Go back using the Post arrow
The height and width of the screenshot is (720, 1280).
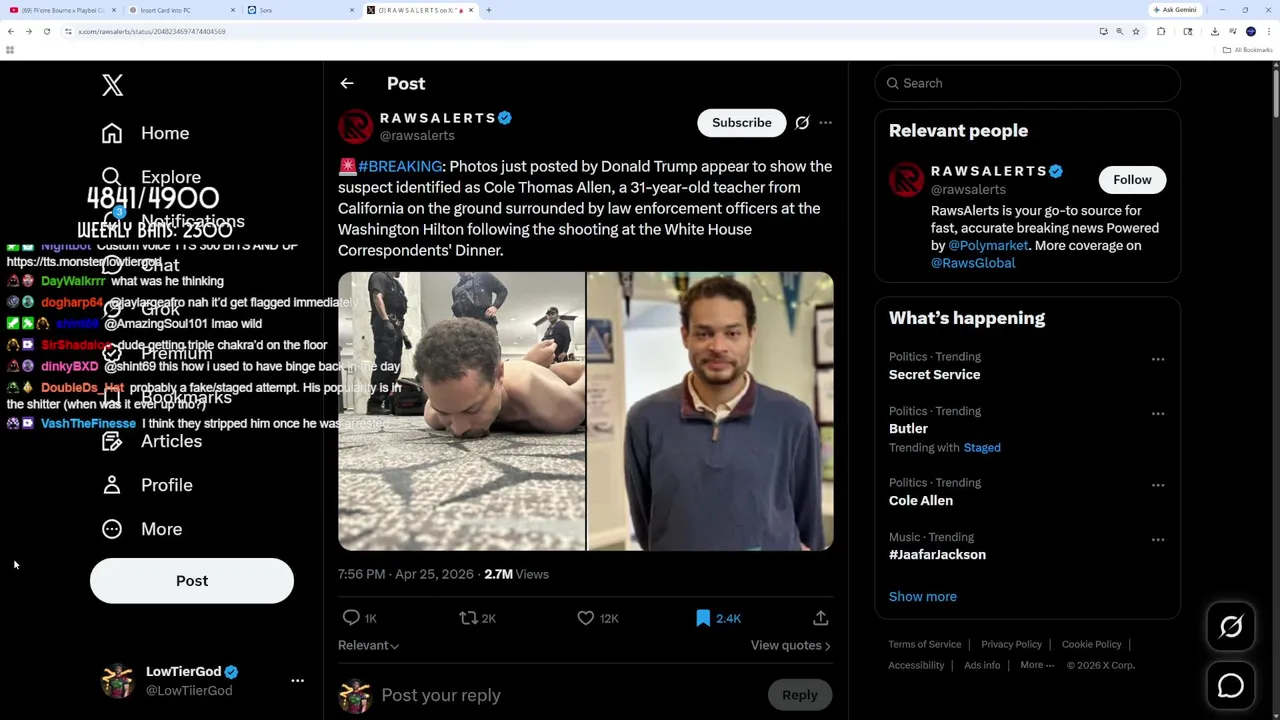click(347, 83)
